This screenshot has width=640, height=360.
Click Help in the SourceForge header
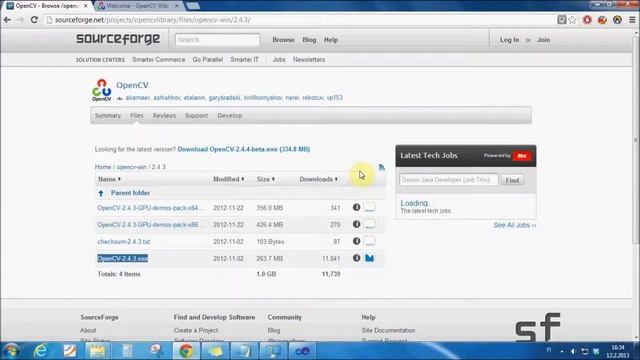(x=331, y=40)
